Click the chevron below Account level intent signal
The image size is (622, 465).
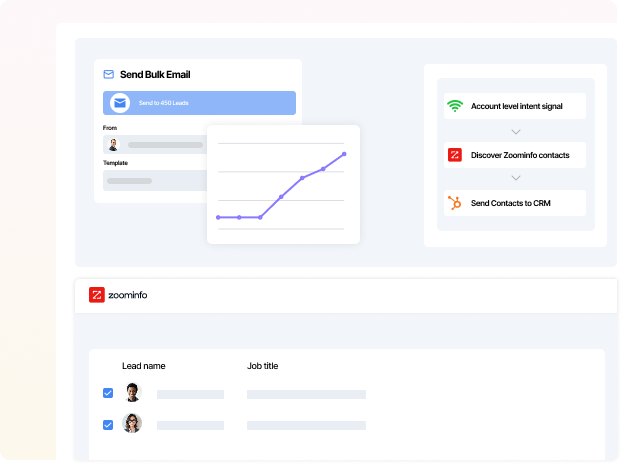[515, 131]
